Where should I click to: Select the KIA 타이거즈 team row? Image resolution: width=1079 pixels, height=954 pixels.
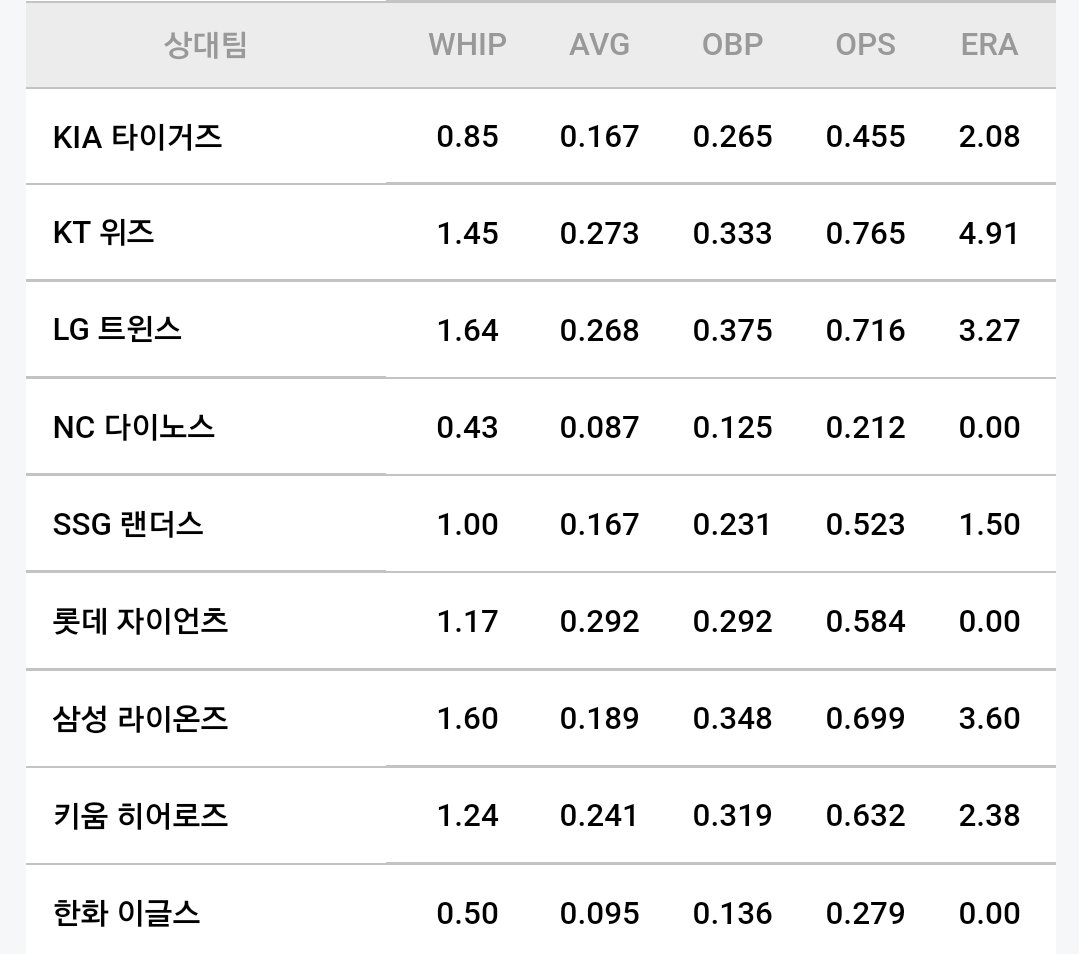pos(540,136)
